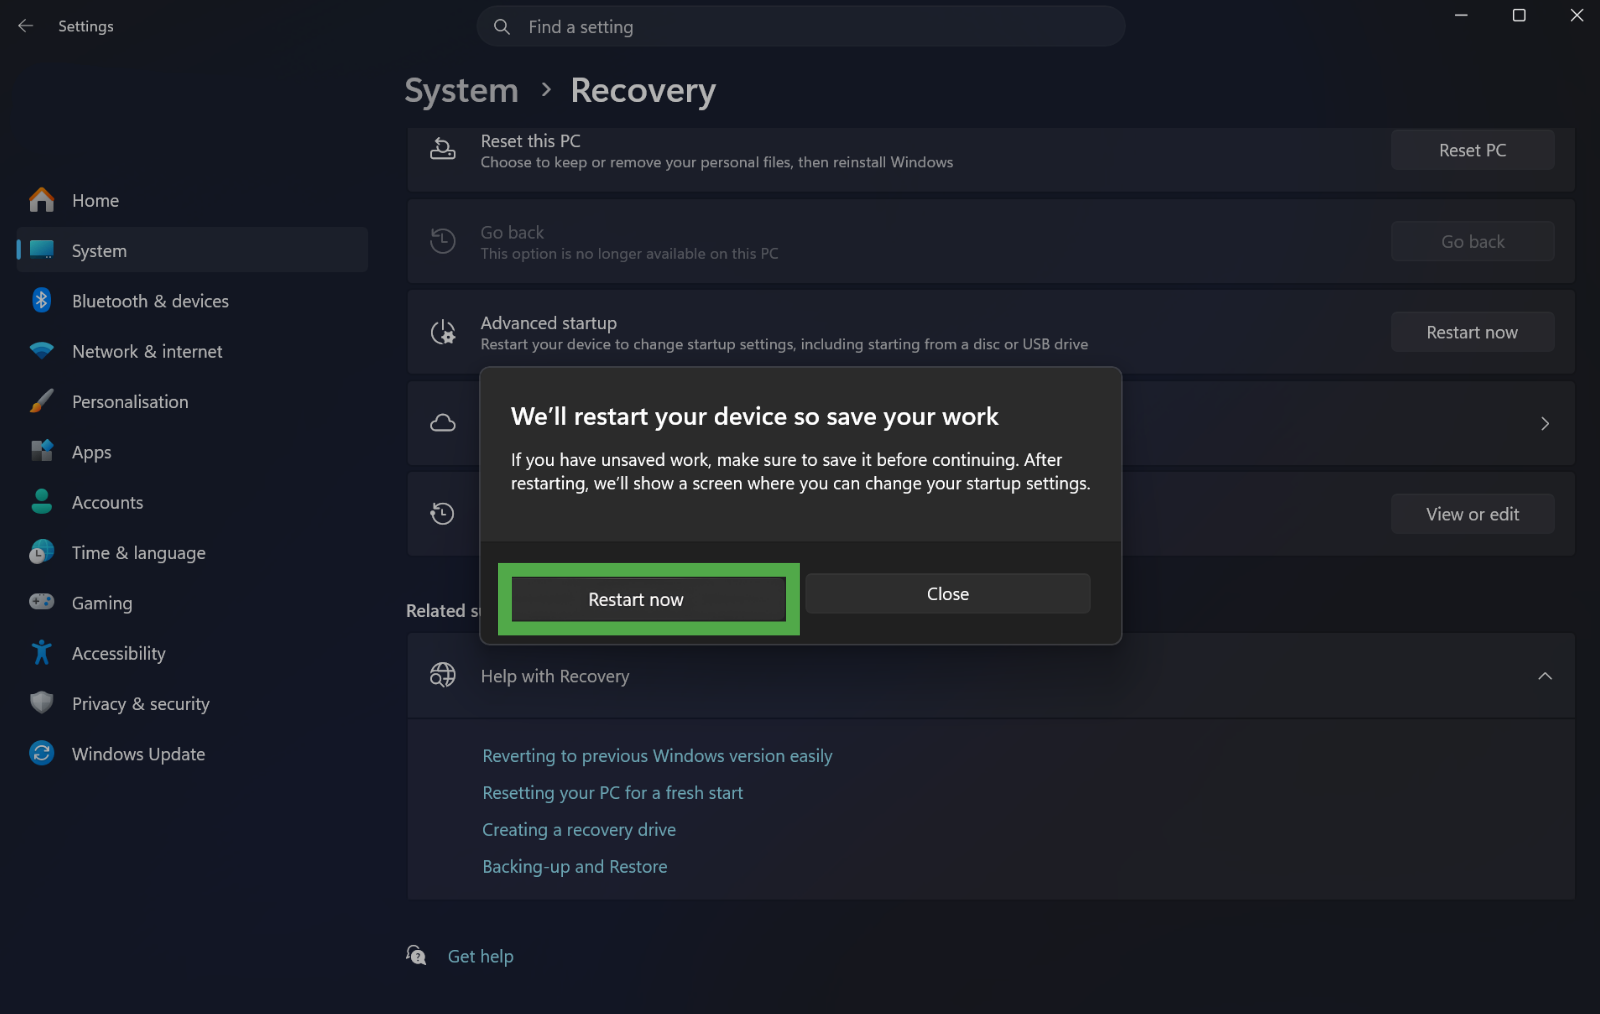Open Personalisation settings
The width and height of the screenshot is (1600, 1014).
(192, 401)
